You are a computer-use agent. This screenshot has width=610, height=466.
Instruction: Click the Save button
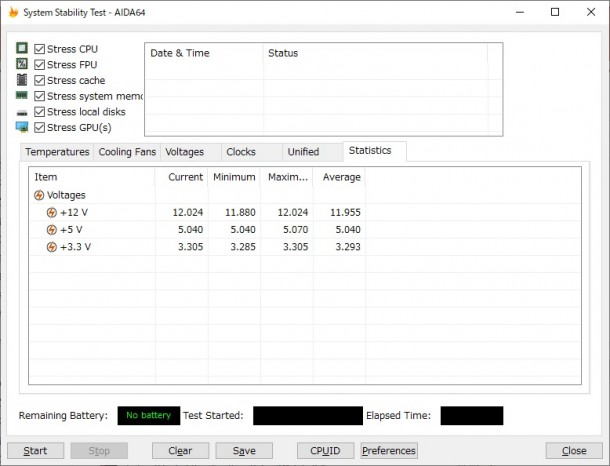point(244,450)
